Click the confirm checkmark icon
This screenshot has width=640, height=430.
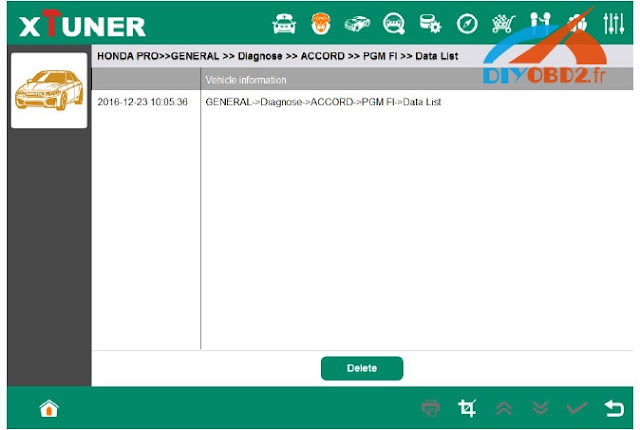pos(577,408)
